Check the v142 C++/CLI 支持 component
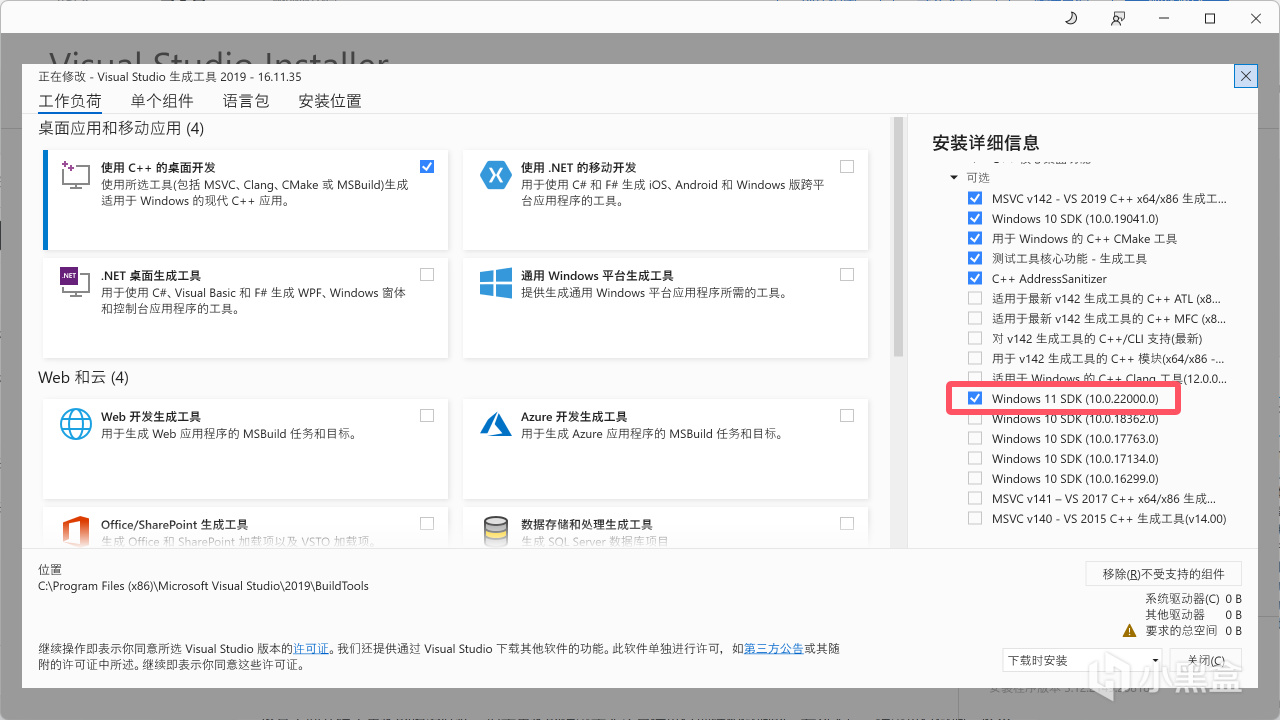Screen dimensions: 1280x720 [975, 338]
